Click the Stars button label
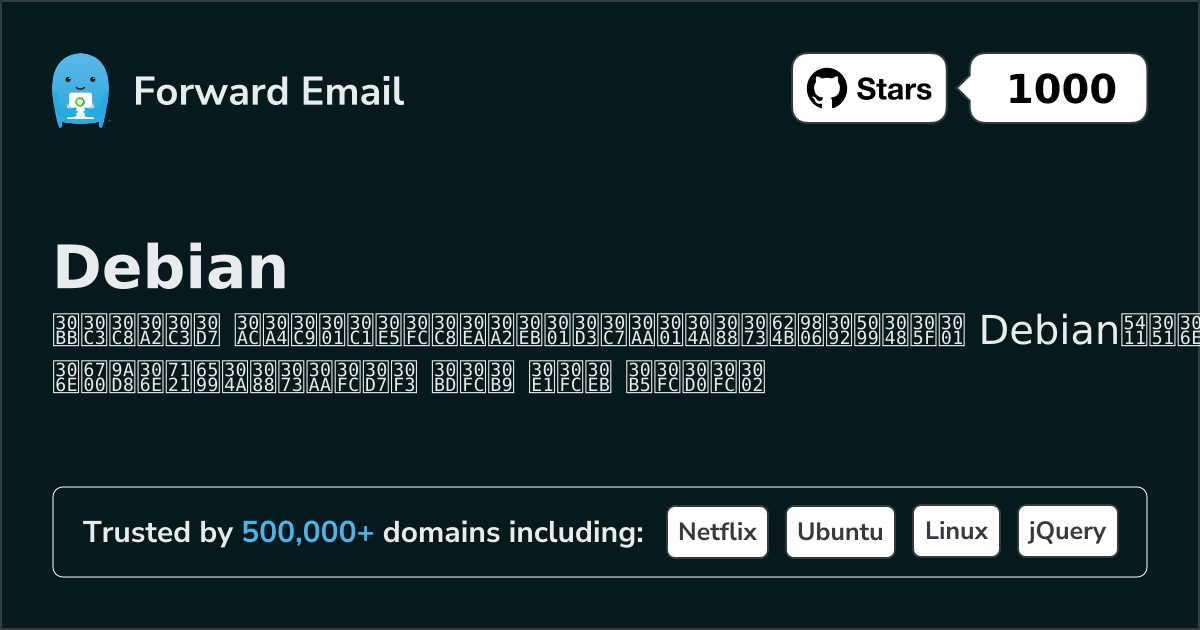Image resolution: width=1200 pixels, height=630 pixels. pyautogui.click(x=893, y=88)
